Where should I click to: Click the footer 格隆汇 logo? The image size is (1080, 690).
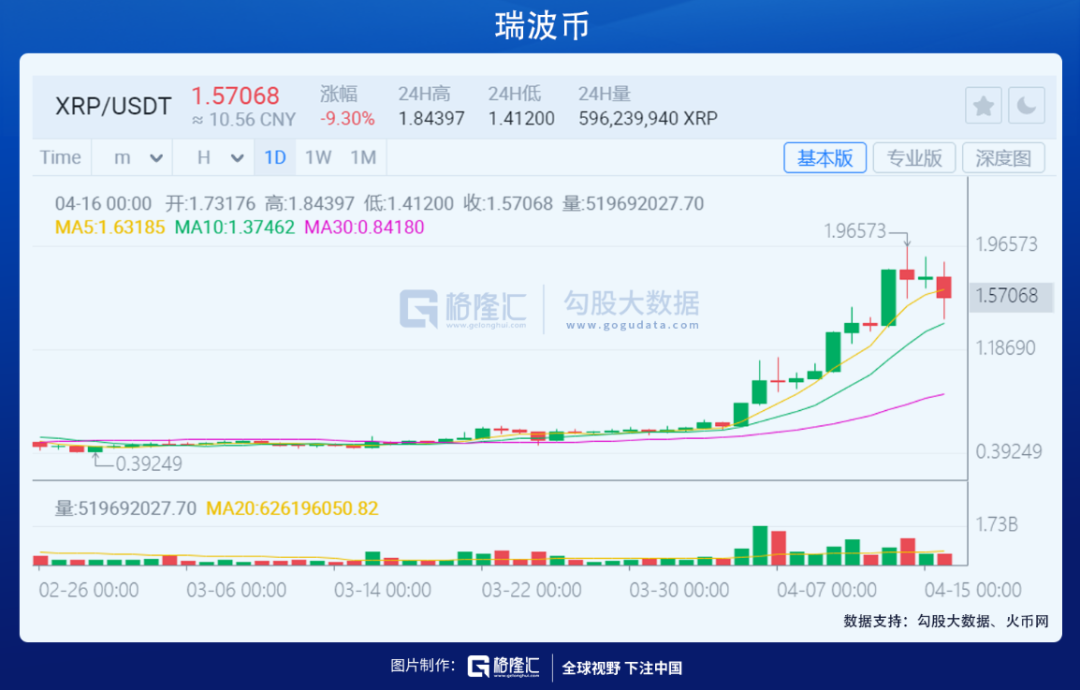pyautogui.click(x=504, y=667)
